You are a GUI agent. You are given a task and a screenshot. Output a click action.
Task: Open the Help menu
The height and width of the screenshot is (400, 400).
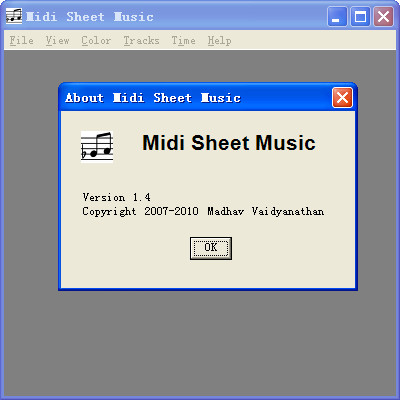tap(219, 41)
